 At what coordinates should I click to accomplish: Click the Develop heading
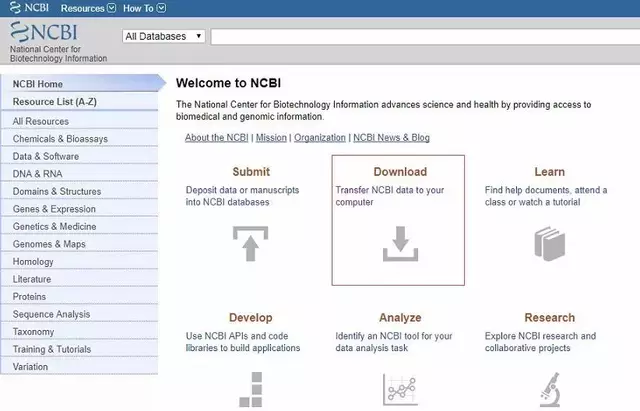250,318
